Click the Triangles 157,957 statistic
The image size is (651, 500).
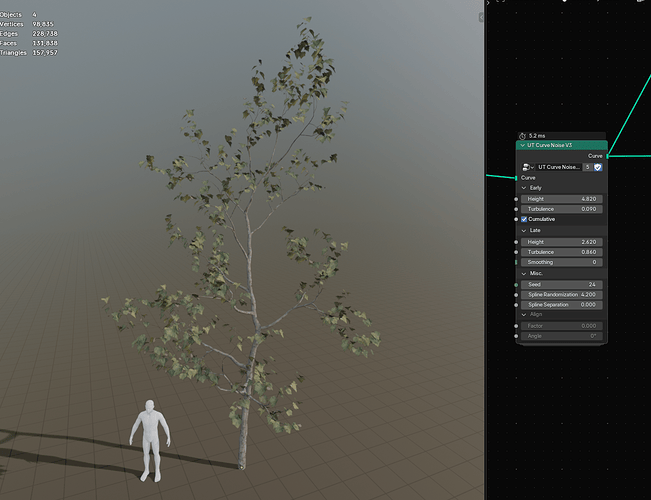(28, 53)
